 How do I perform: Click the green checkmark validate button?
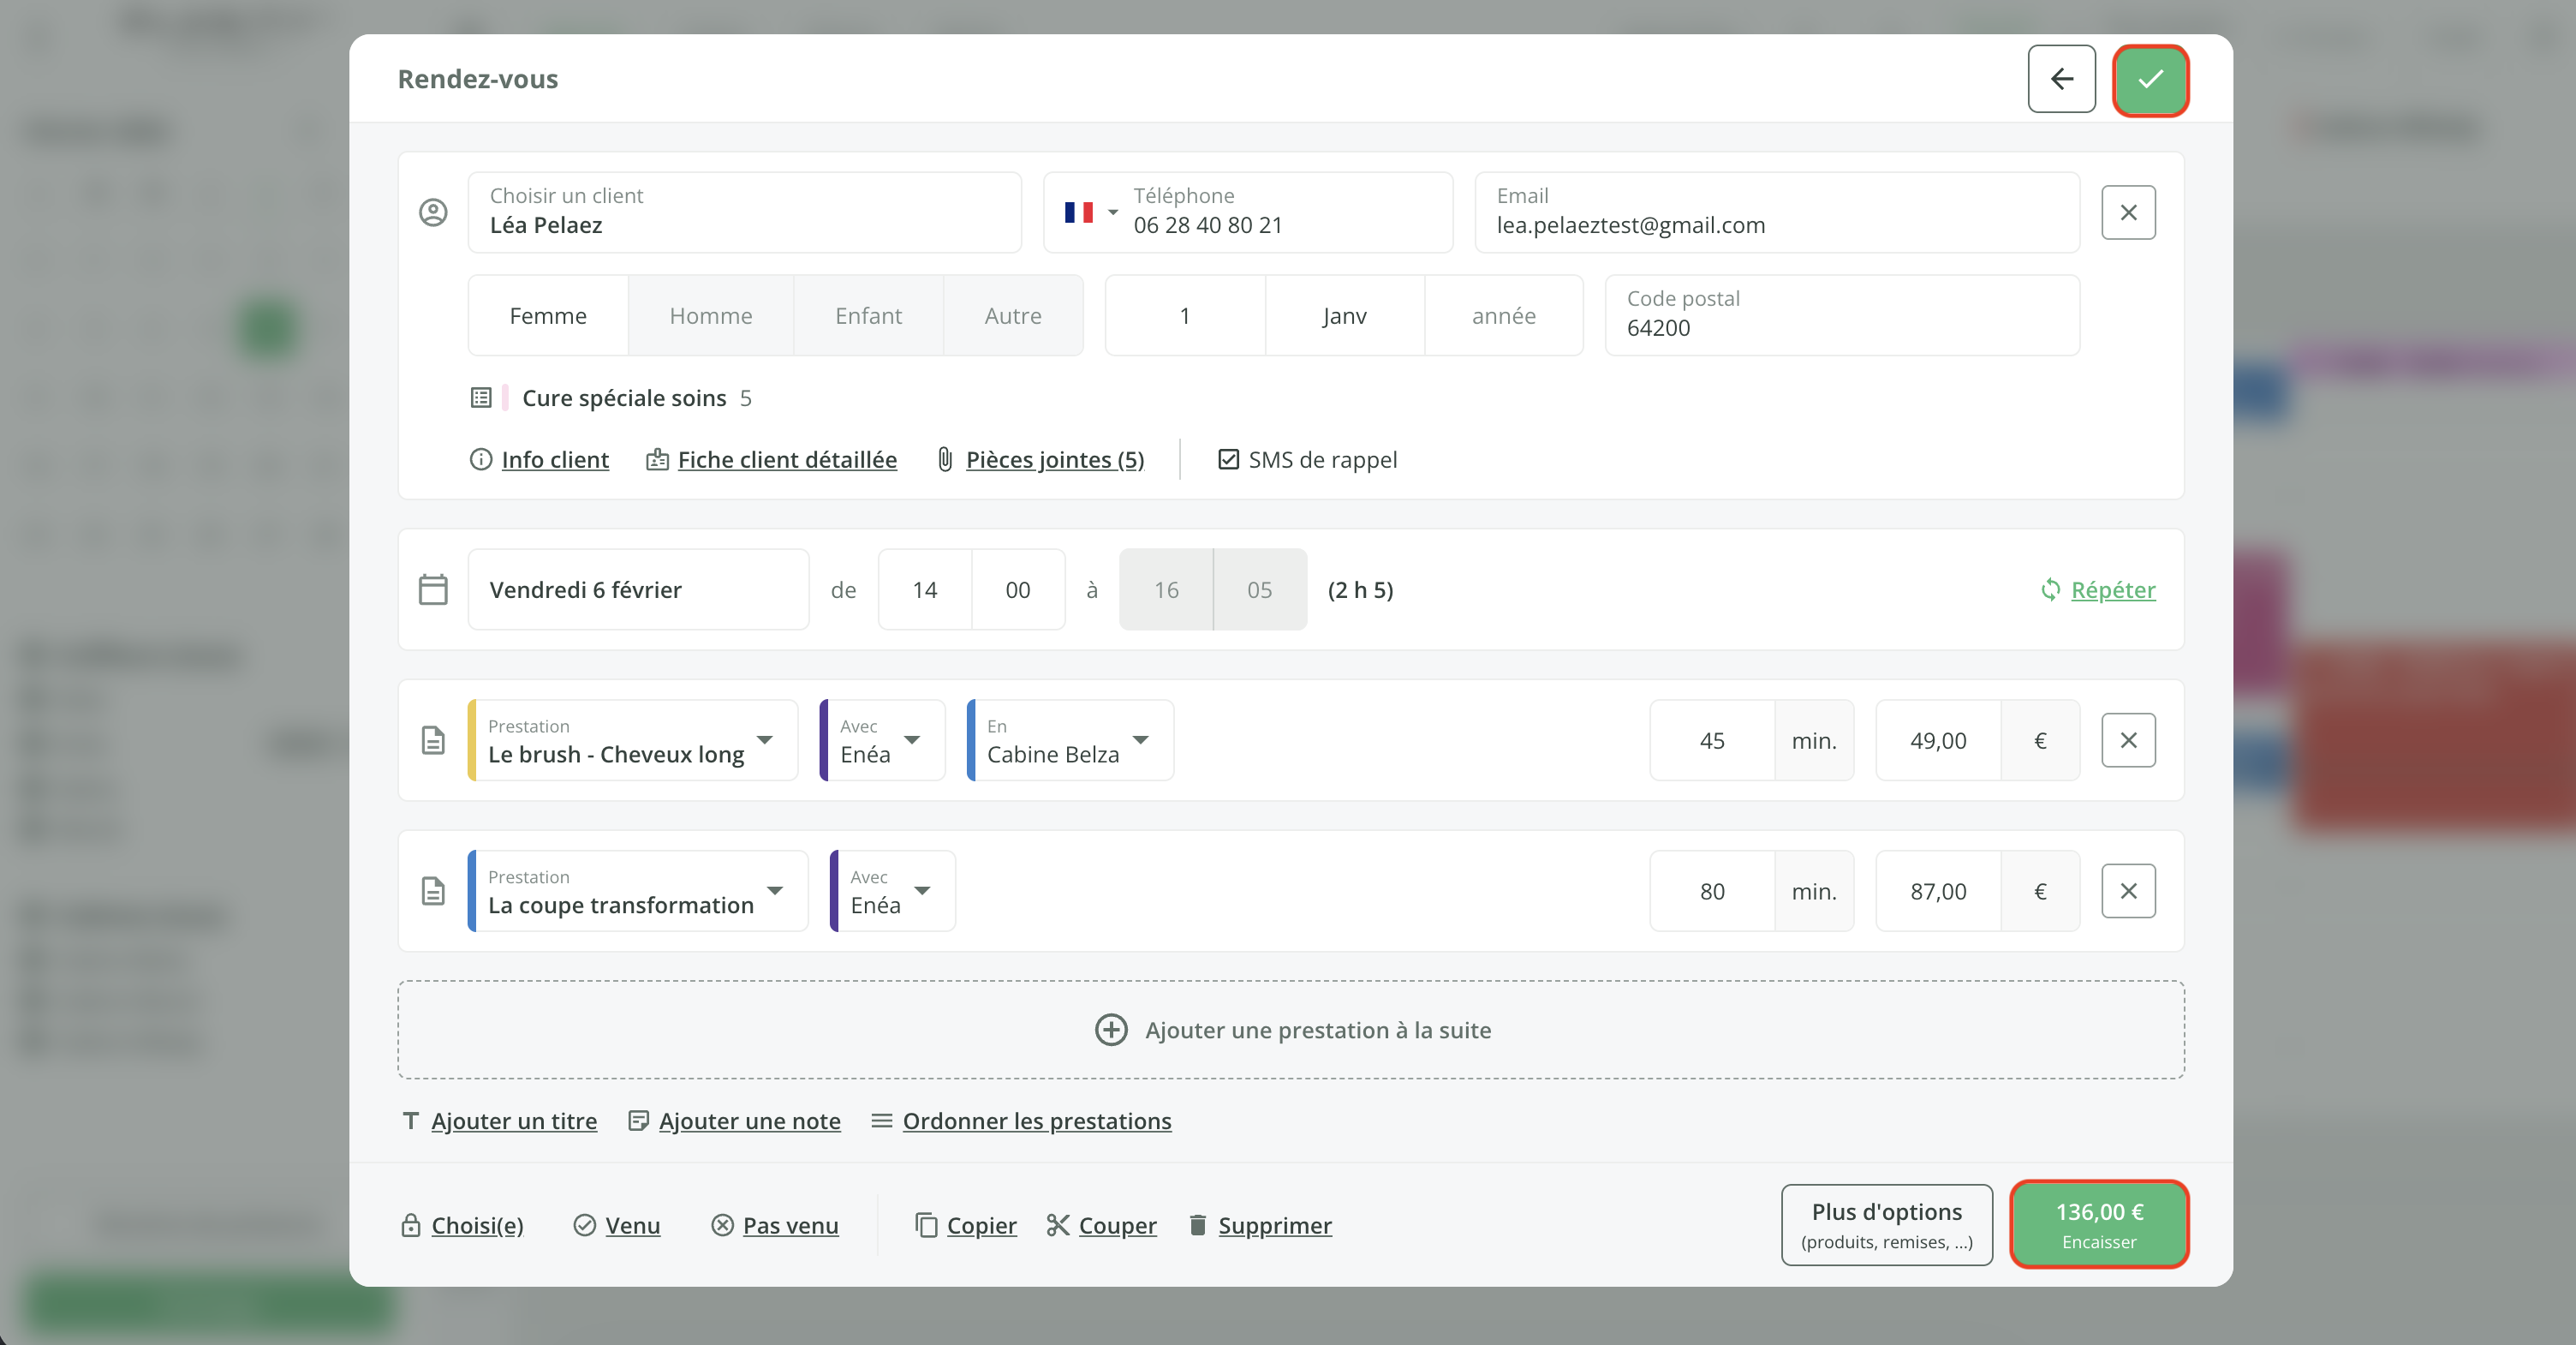[x=2150, y=79]
